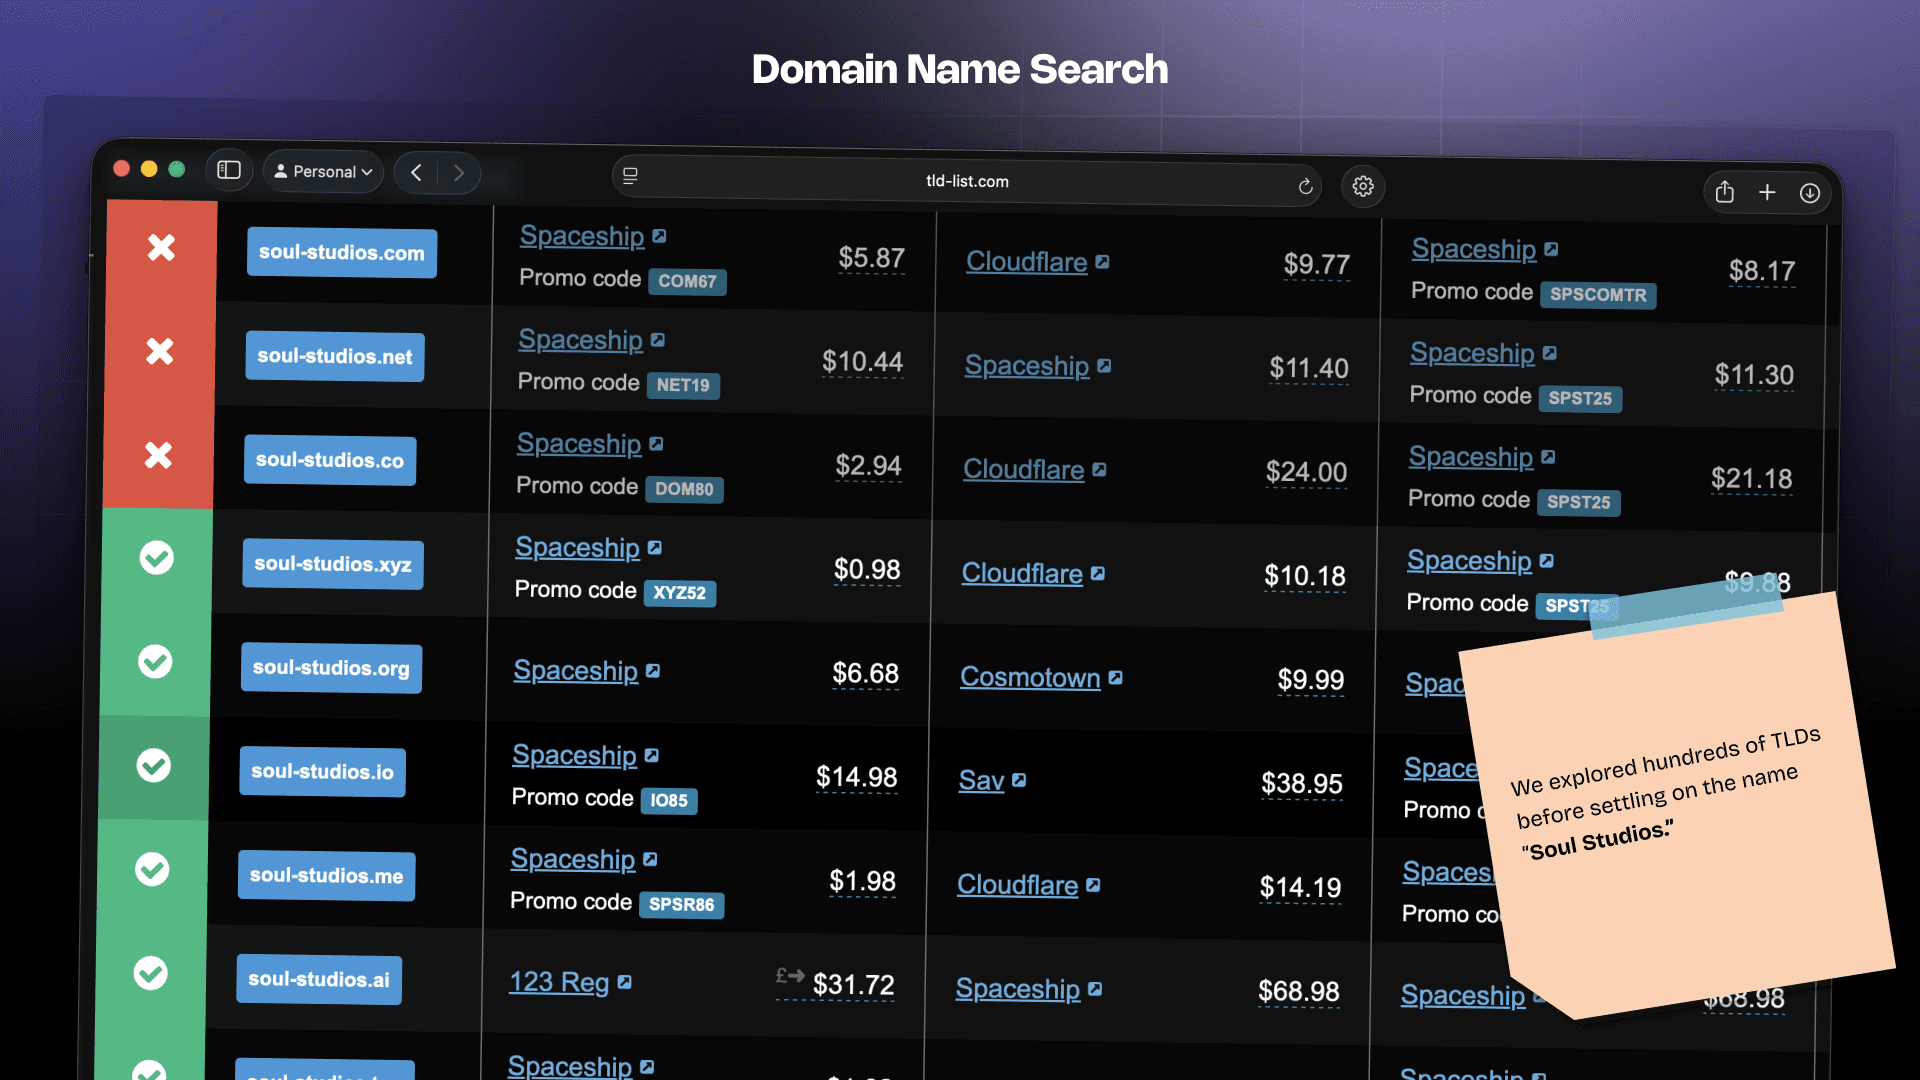Click promo code COM67 badge

(687, 282)
